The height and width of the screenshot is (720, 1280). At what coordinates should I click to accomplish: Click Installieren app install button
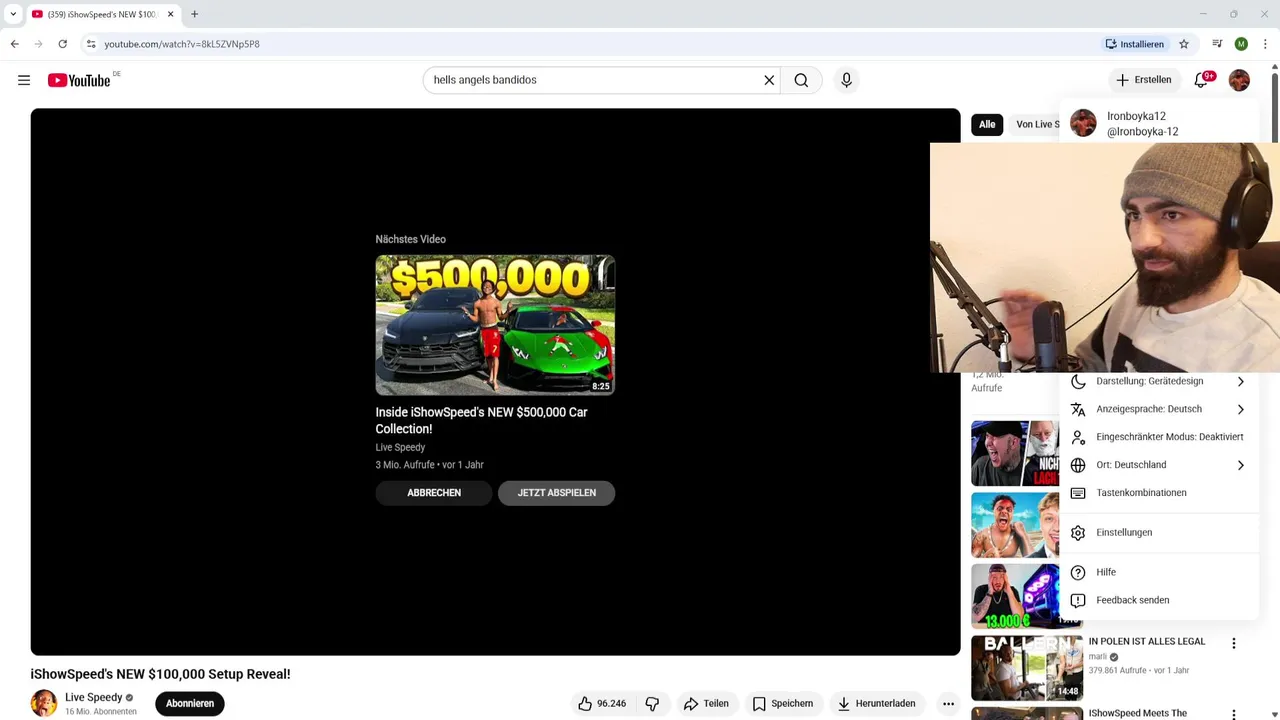(x=1135, y=44)
